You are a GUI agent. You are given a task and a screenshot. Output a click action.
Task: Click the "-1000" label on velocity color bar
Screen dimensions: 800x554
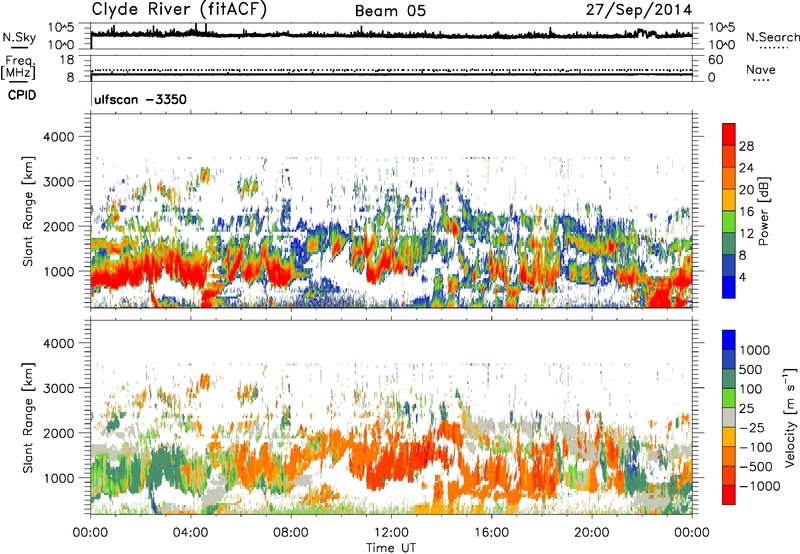760,486
